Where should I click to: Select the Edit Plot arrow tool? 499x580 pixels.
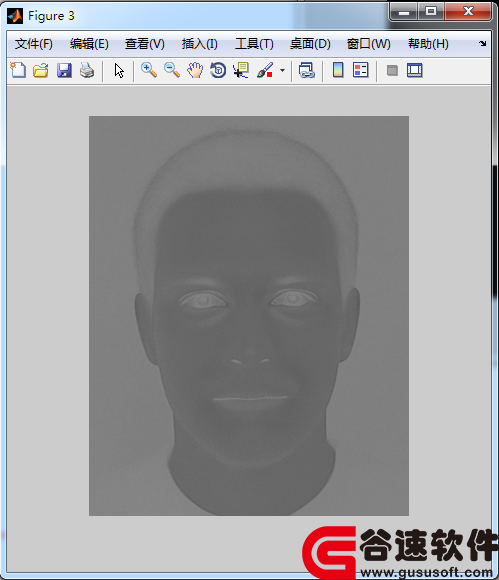[x=119, y=70]
